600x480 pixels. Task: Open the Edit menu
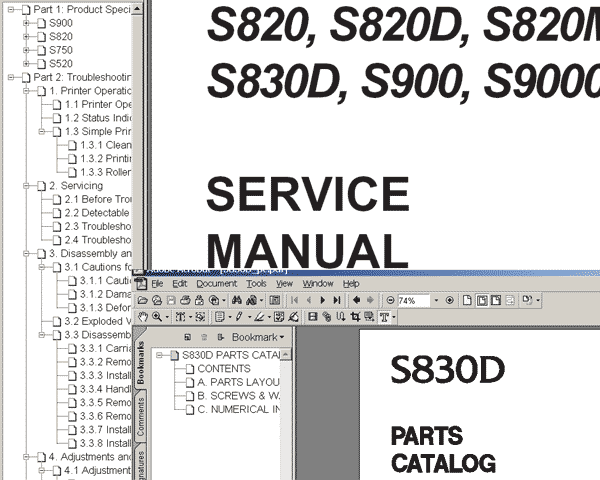click(179, 284)
